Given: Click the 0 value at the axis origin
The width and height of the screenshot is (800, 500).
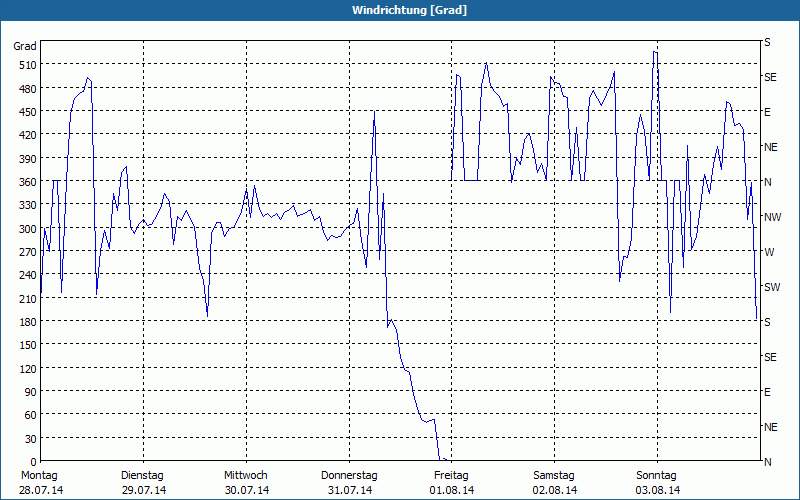Looking at the screenshot, I should pyautogui.click(x=34, y=462).
